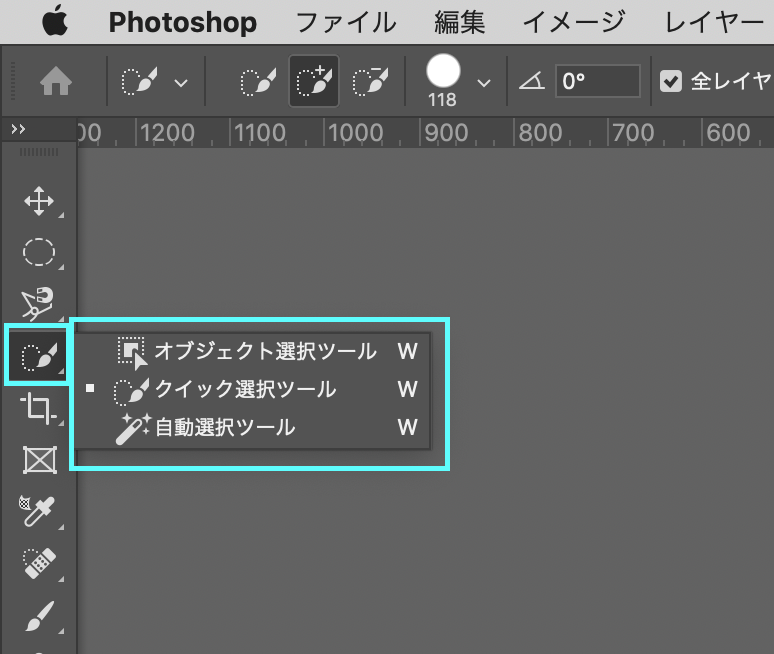Expand the toolbar with double-arrow
The height and width of the screenshot is (654, 774).
tap(18, 129)
